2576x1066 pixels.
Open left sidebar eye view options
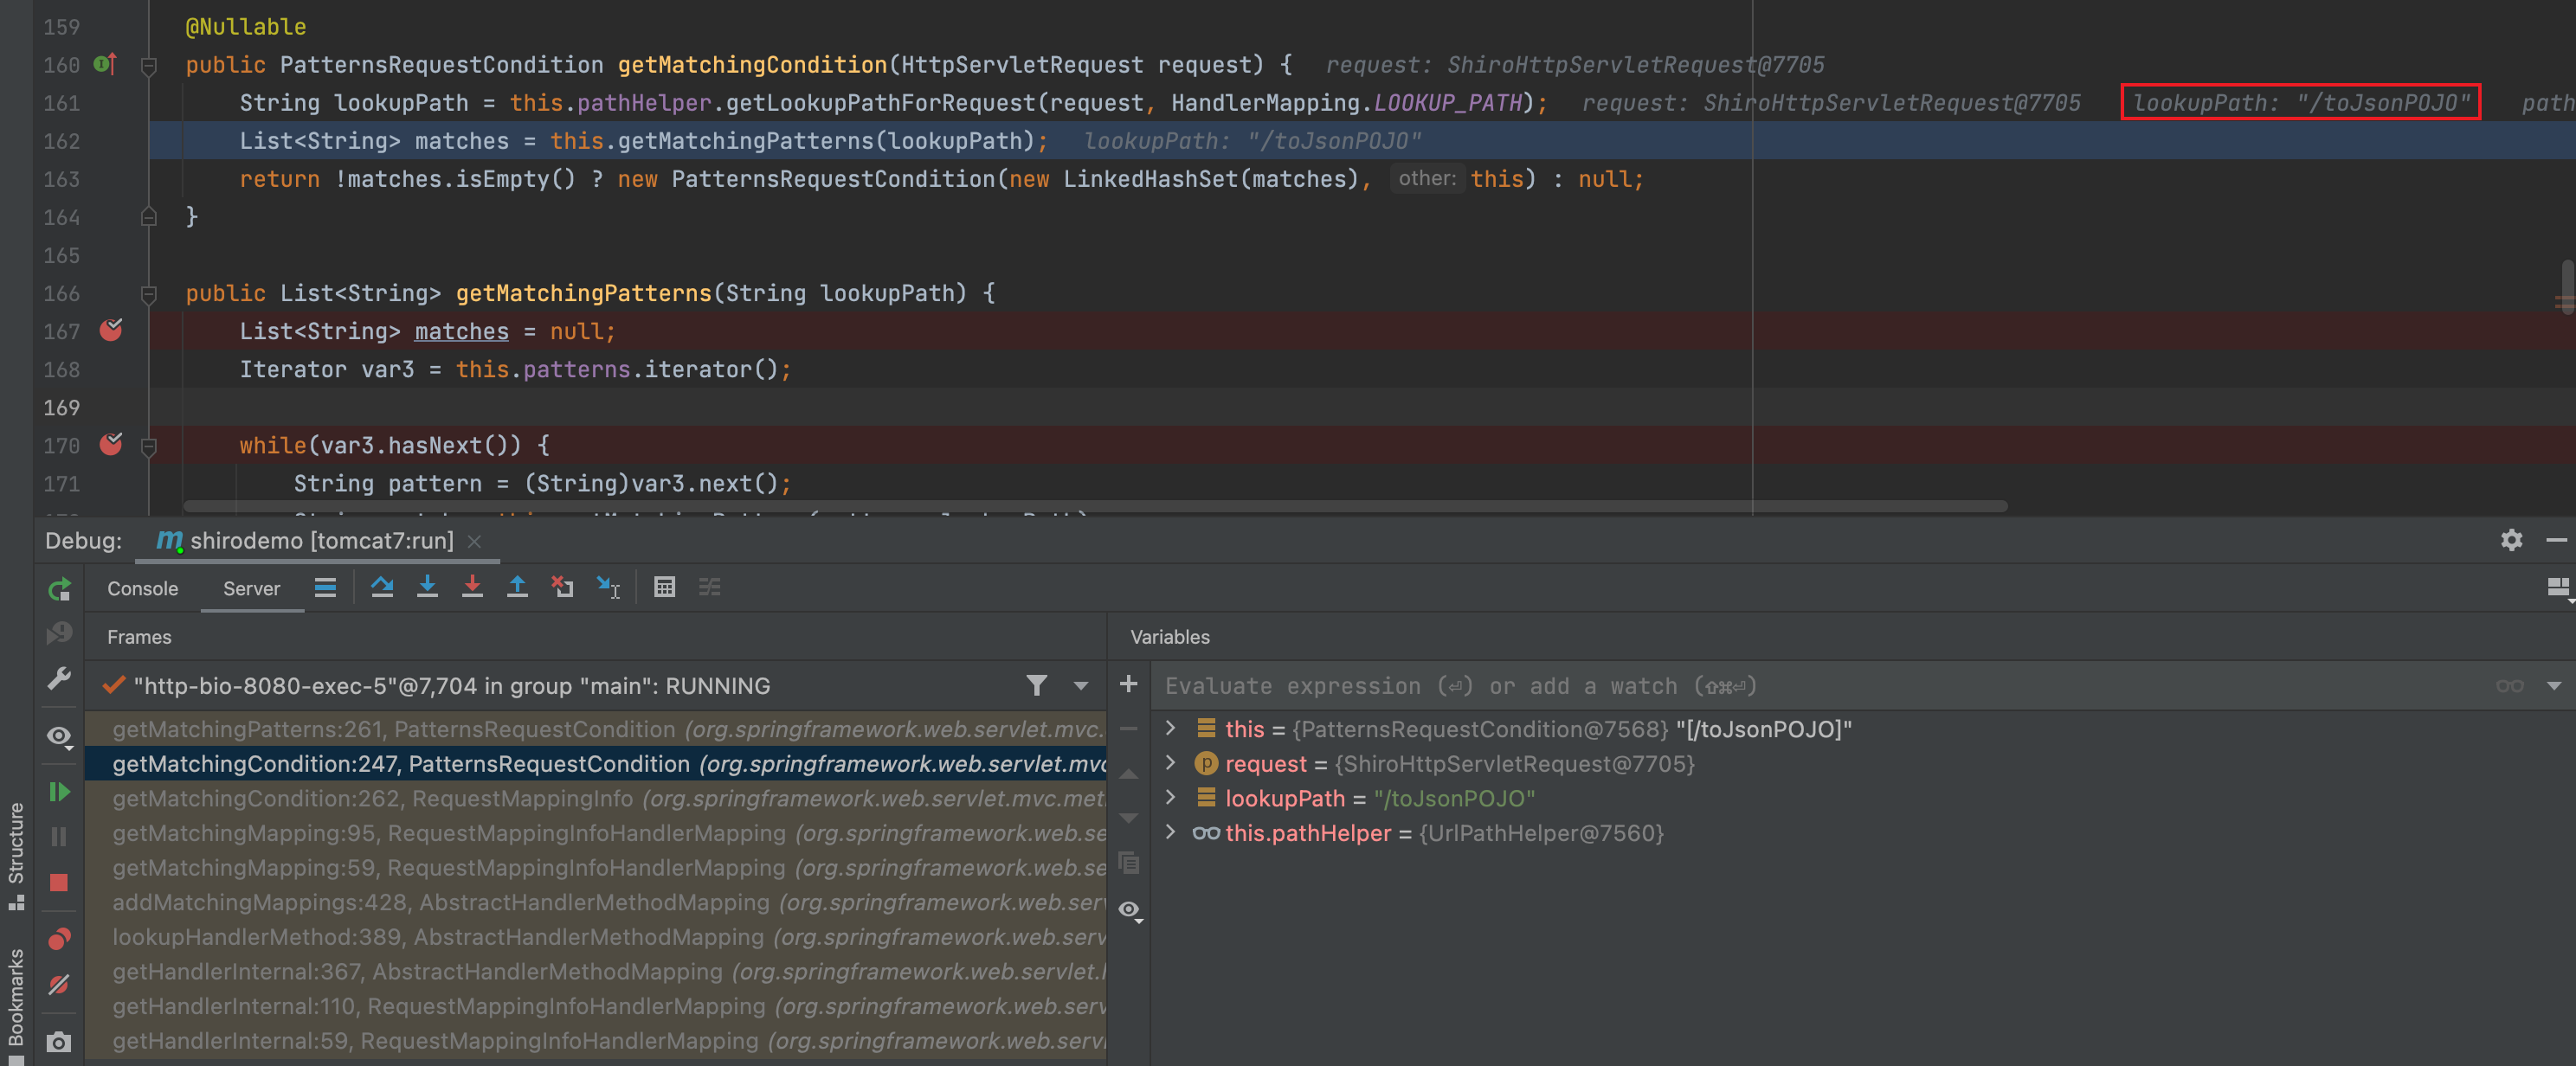click(x=59, y=737)
